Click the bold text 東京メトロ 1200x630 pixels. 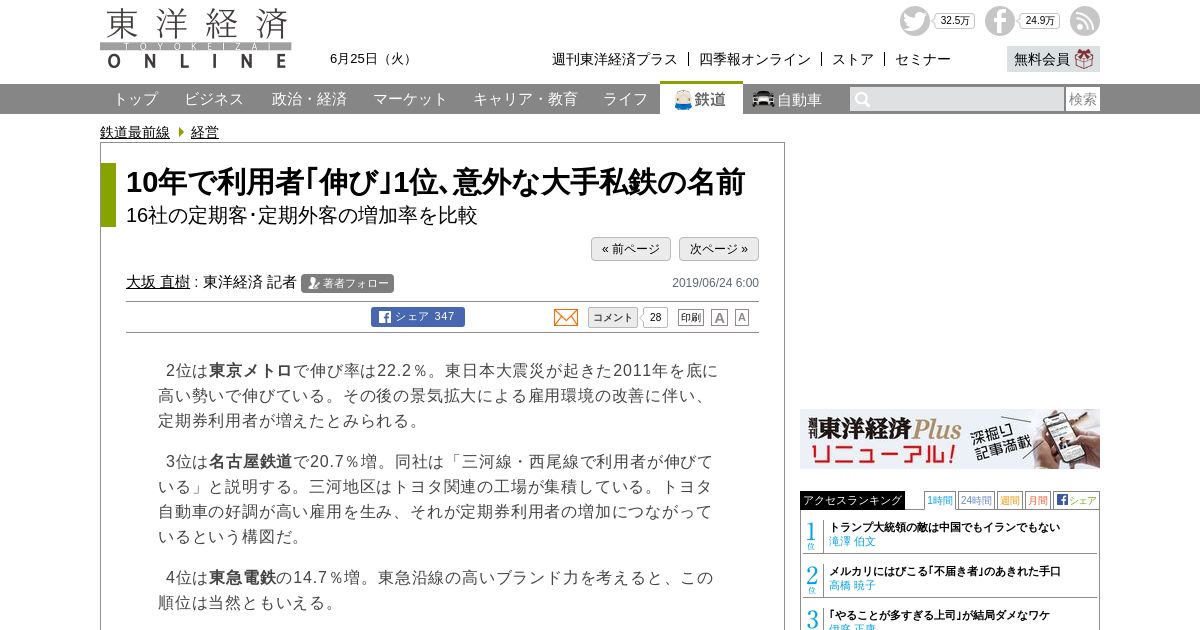[251, 370]
